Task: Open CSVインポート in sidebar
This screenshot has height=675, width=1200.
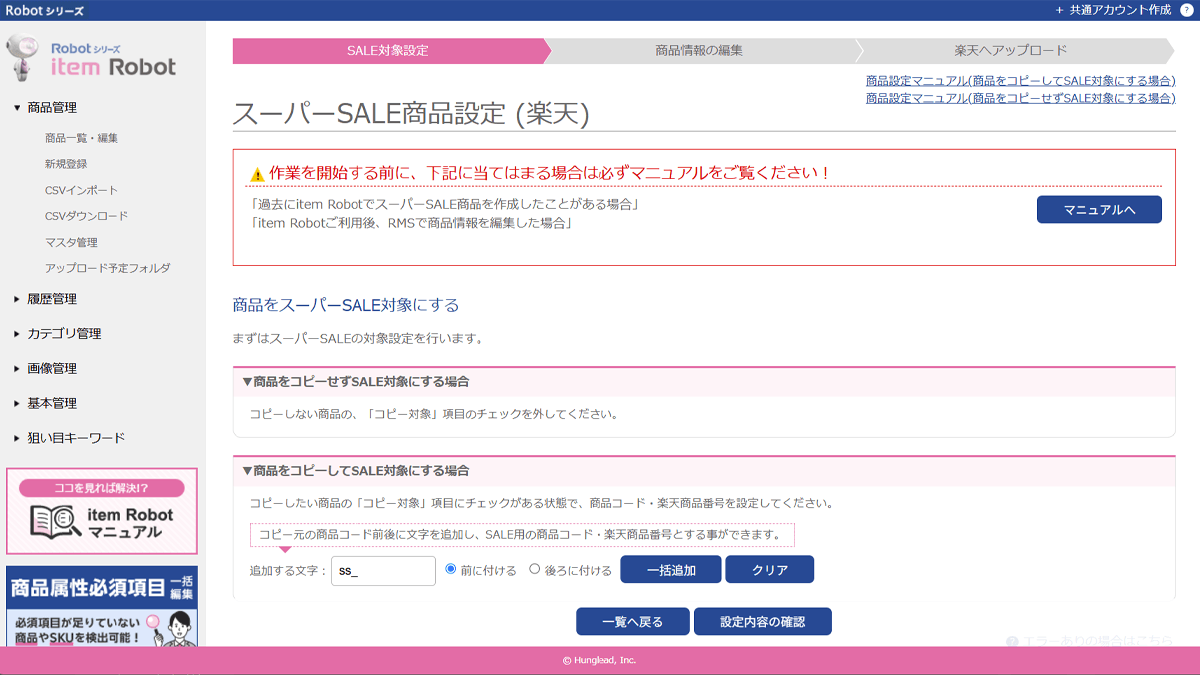Action: [81, 190]
